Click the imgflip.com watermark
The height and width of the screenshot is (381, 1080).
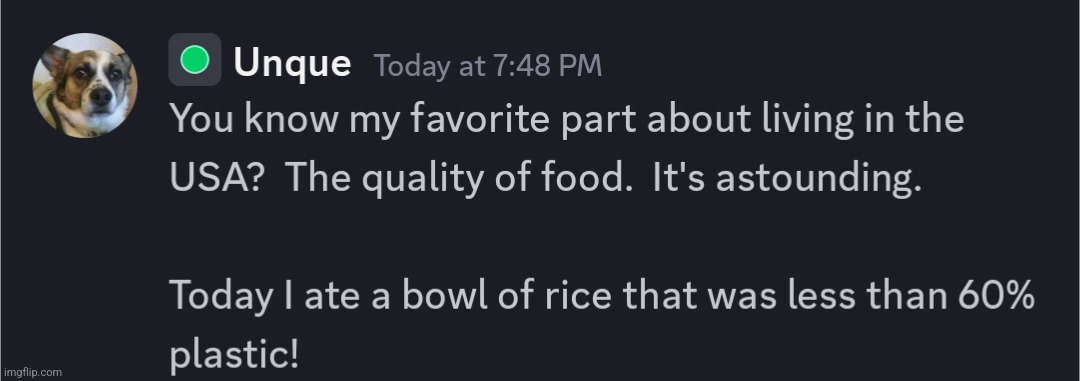(32, 373)
